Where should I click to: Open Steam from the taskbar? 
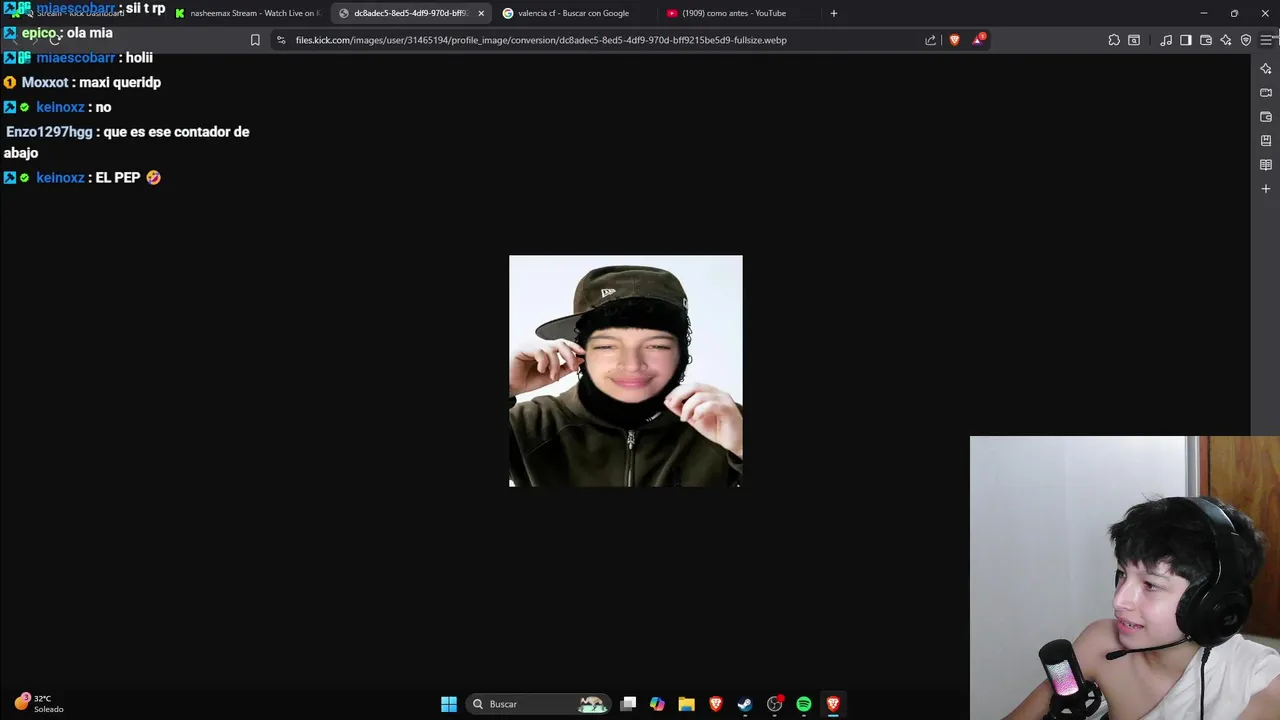745,704
